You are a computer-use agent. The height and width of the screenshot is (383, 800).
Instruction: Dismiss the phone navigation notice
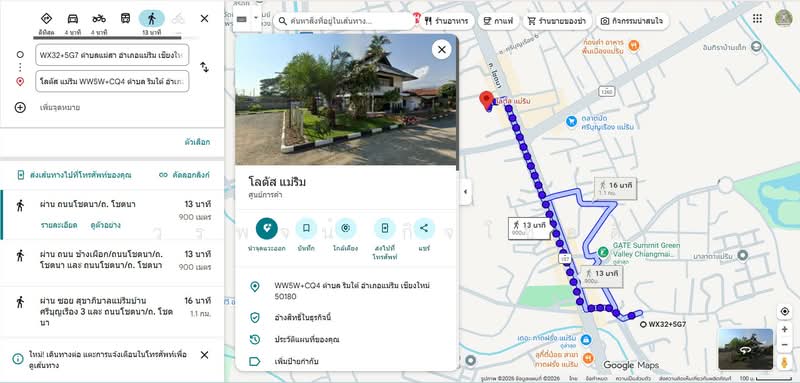(204, 355)
